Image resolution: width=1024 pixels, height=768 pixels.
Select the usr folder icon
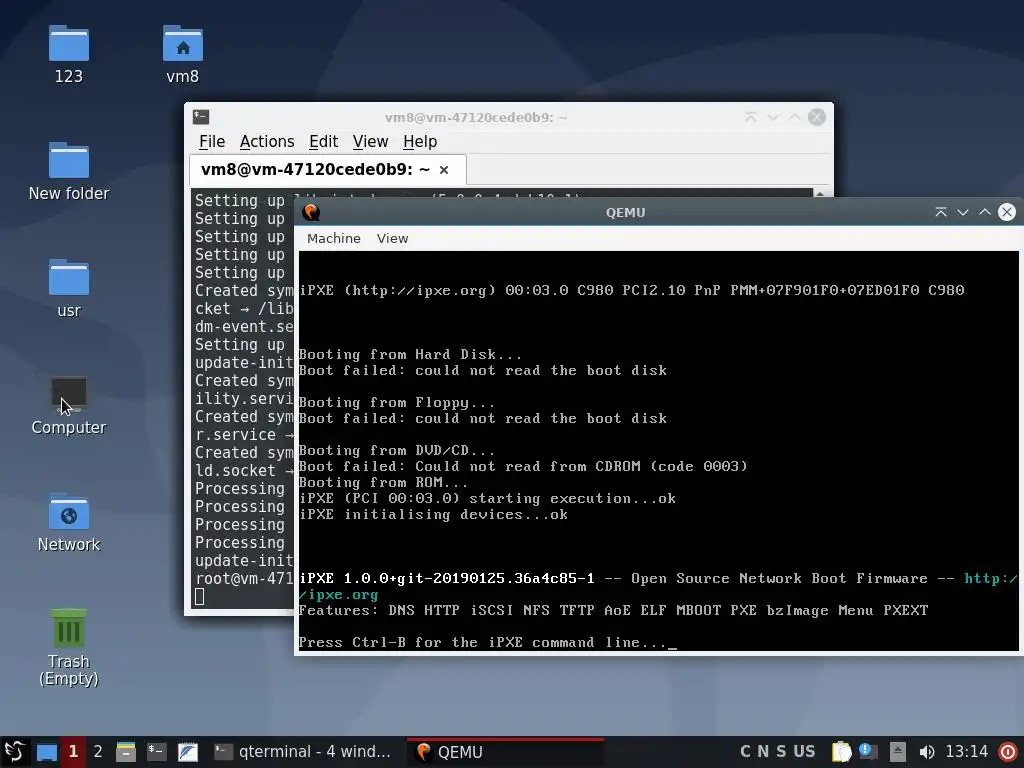coord(69,289)
